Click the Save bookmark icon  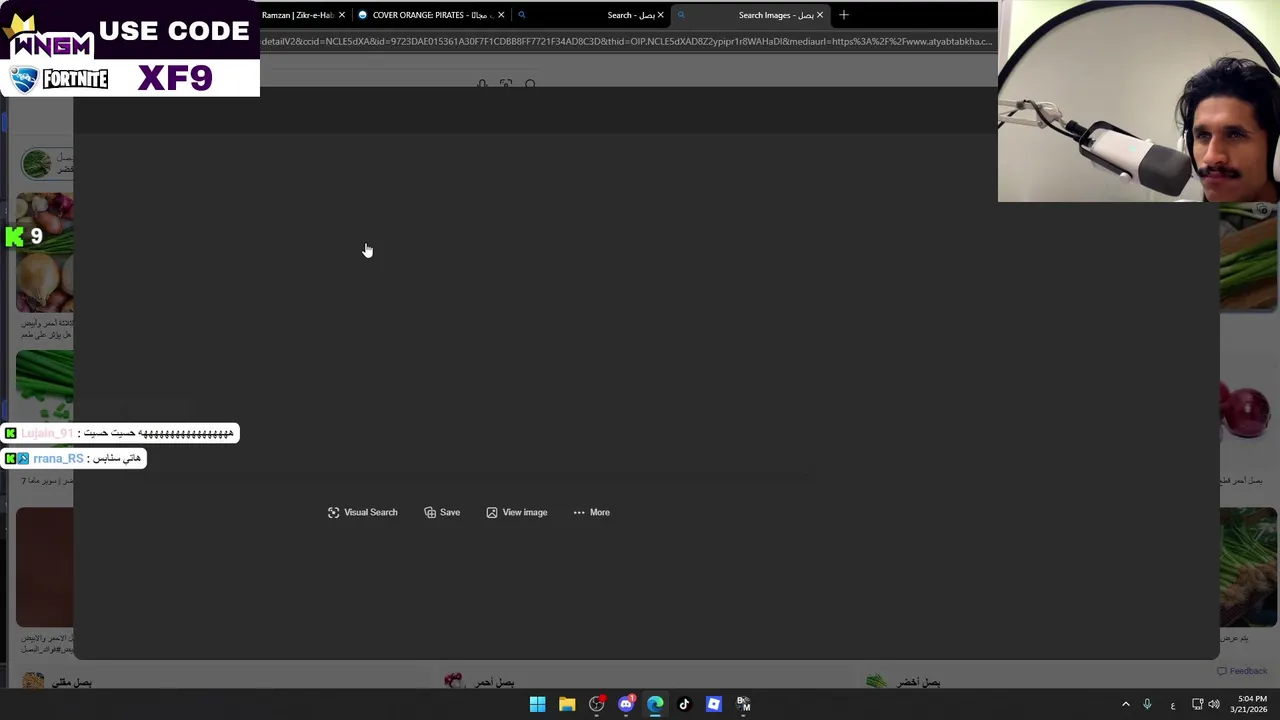(430, 512)
